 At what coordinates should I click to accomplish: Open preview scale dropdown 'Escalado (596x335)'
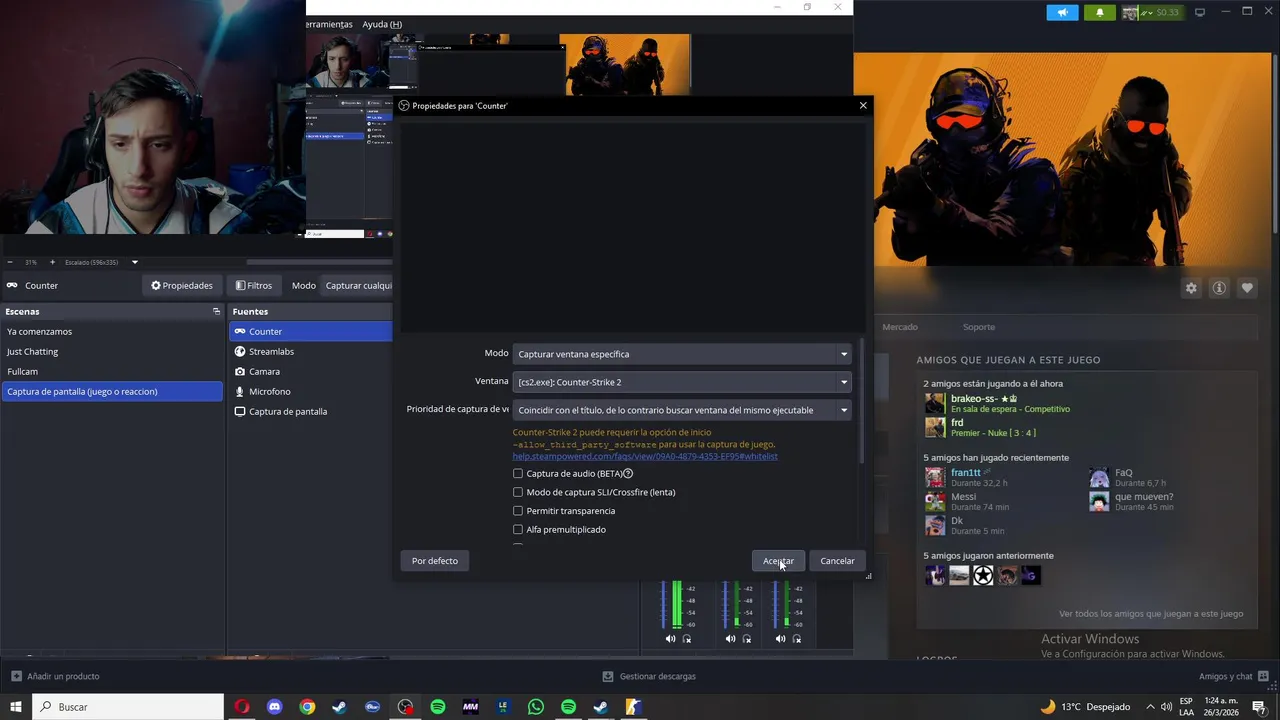click(x=101, y=263)
